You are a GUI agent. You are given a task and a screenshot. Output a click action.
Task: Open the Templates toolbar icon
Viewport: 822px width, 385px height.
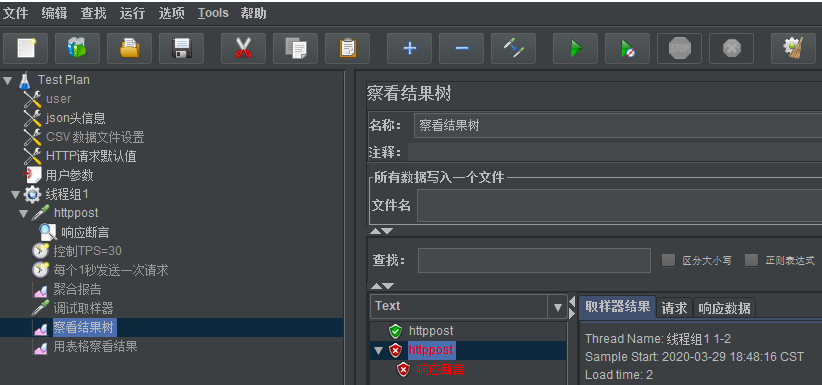coord(77,49)
